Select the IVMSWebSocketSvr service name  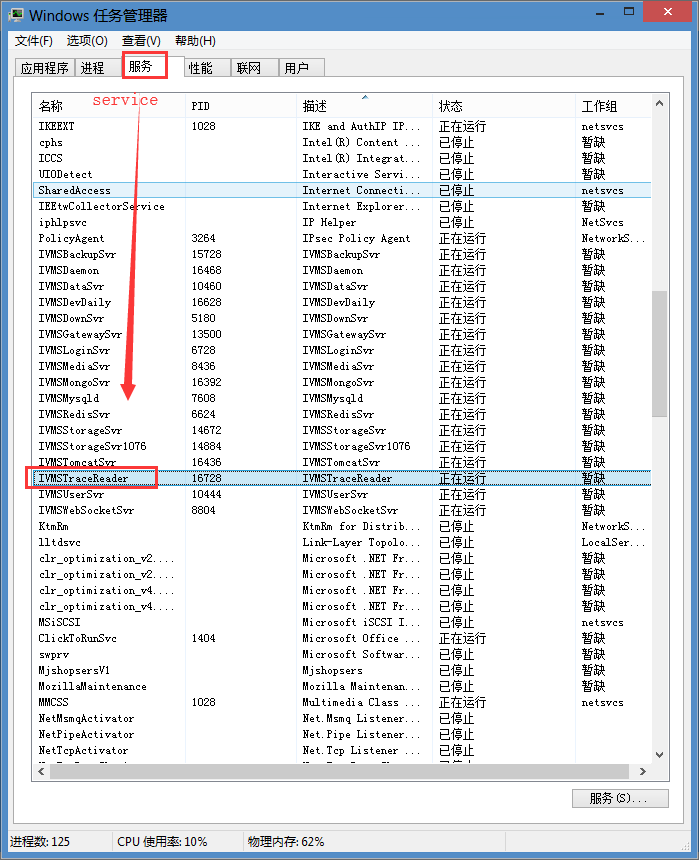(x=86, y=510)
